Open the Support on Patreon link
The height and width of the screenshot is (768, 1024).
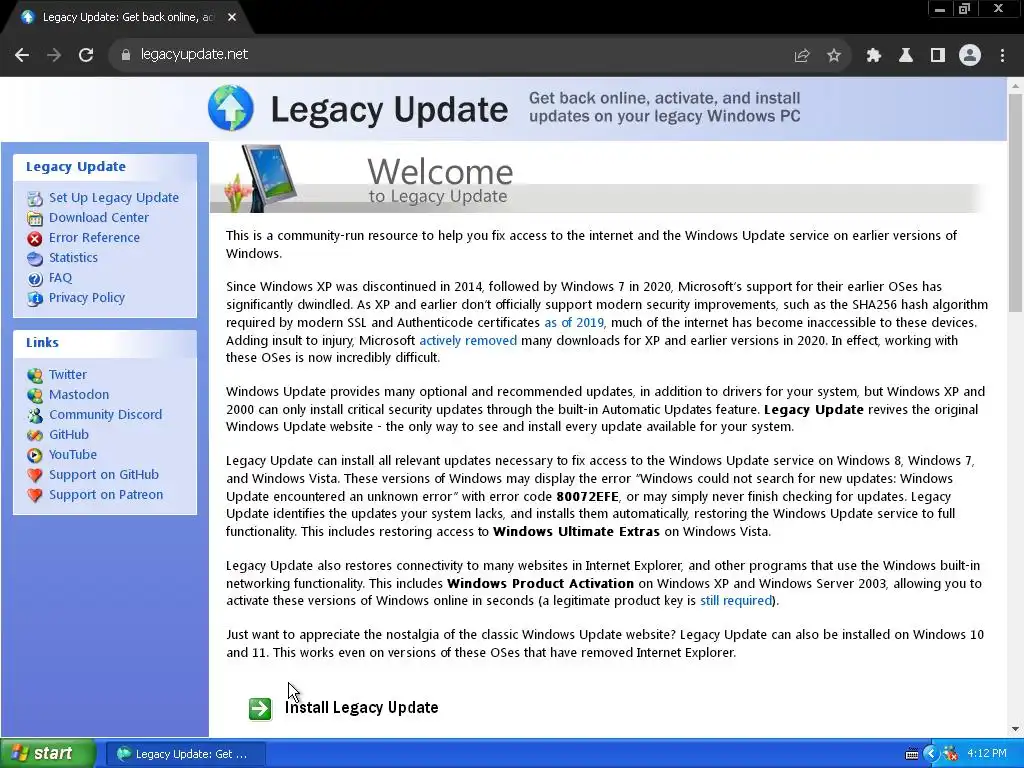click(x=106, y=495)
